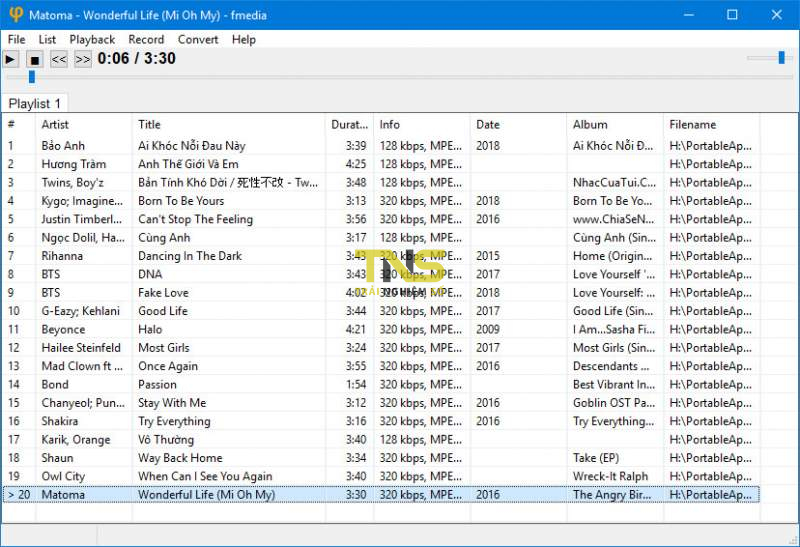Open the Playback menu
Viewport: 800px width, 547px height.
click(x=92, y=39)
